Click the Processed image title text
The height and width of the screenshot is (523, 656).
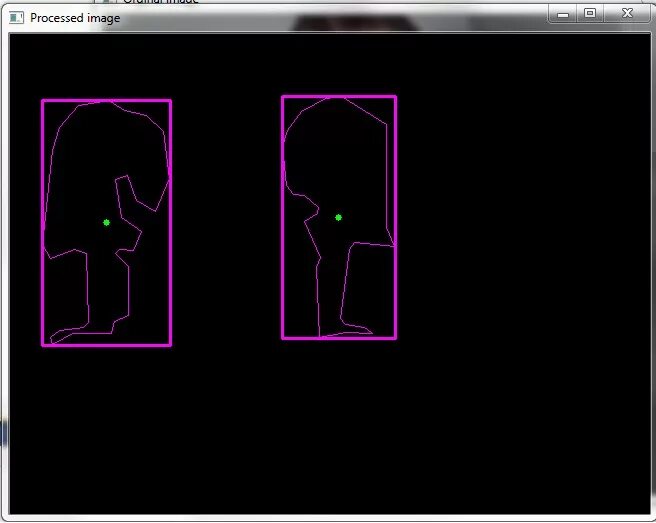point(75,18)
